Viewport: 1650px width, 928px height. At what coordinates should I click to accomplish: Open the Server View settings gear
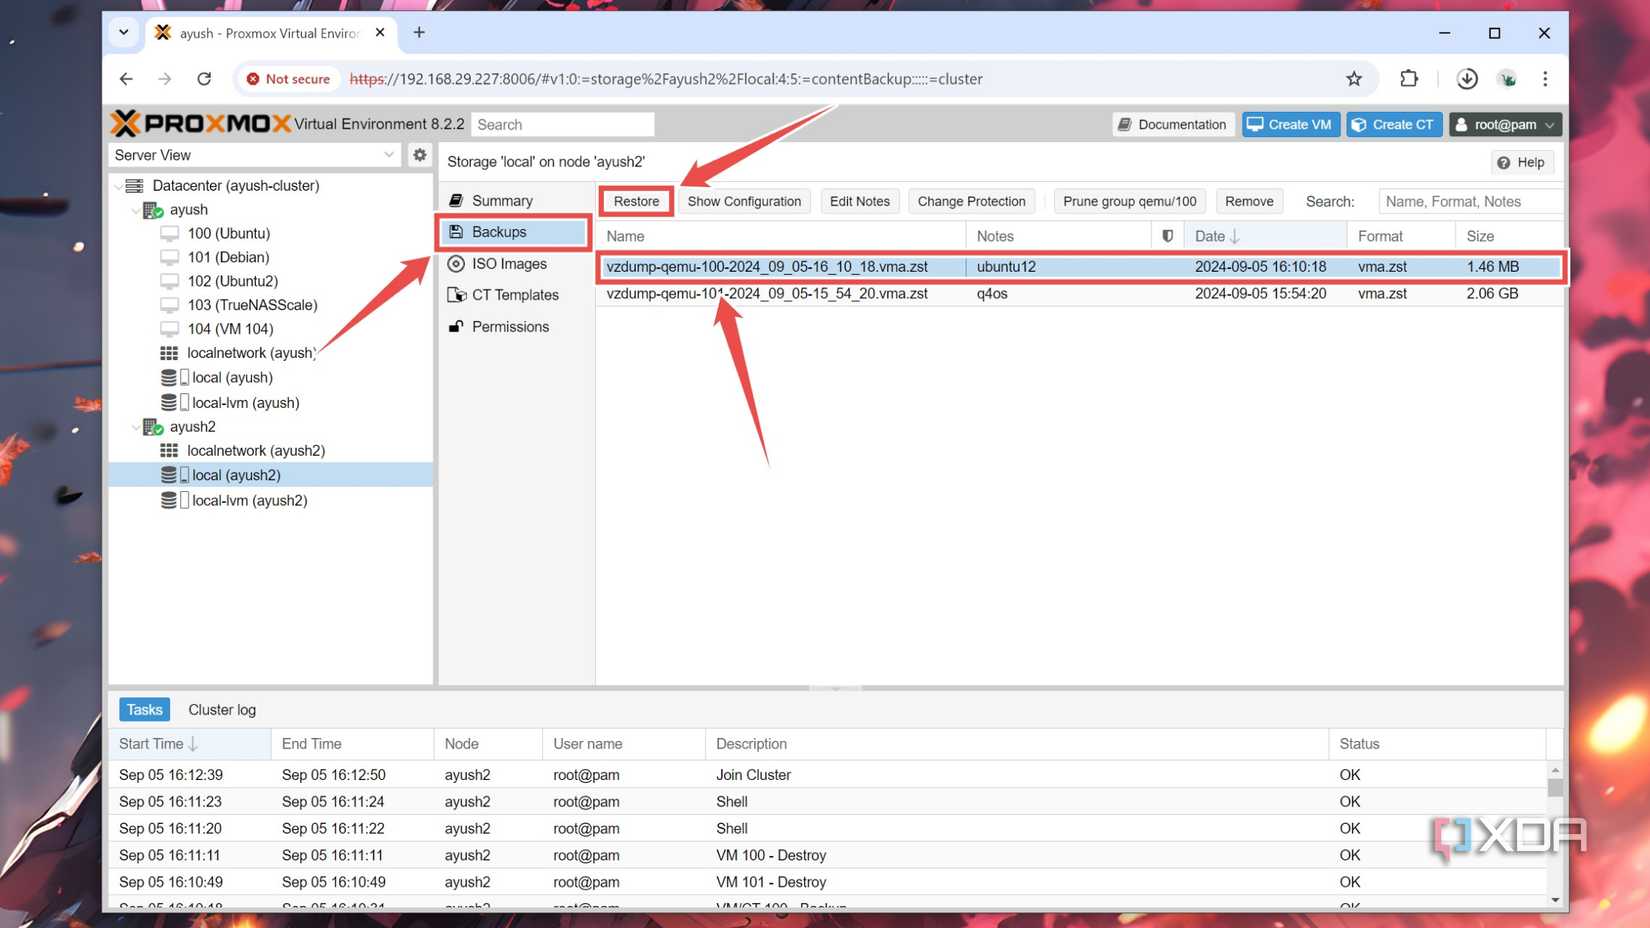click(x=420, y=155)
